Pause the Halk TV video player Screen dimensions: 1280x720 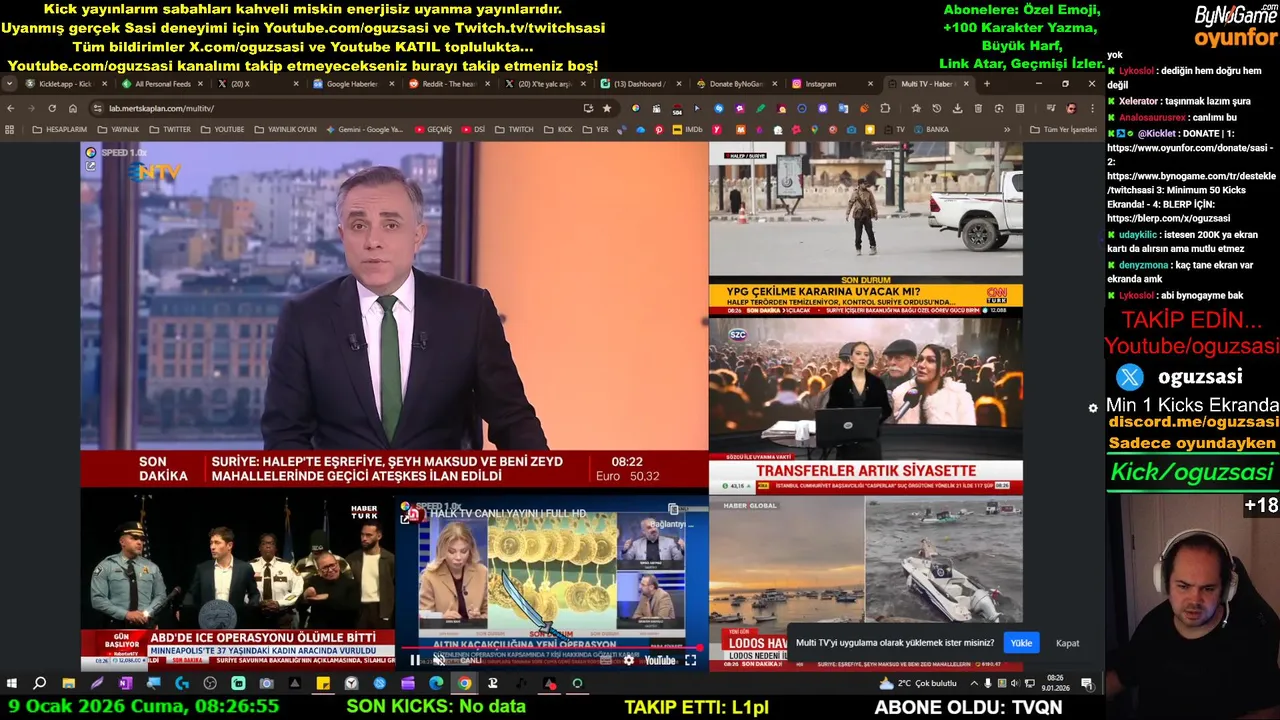[x=415, y=660]
